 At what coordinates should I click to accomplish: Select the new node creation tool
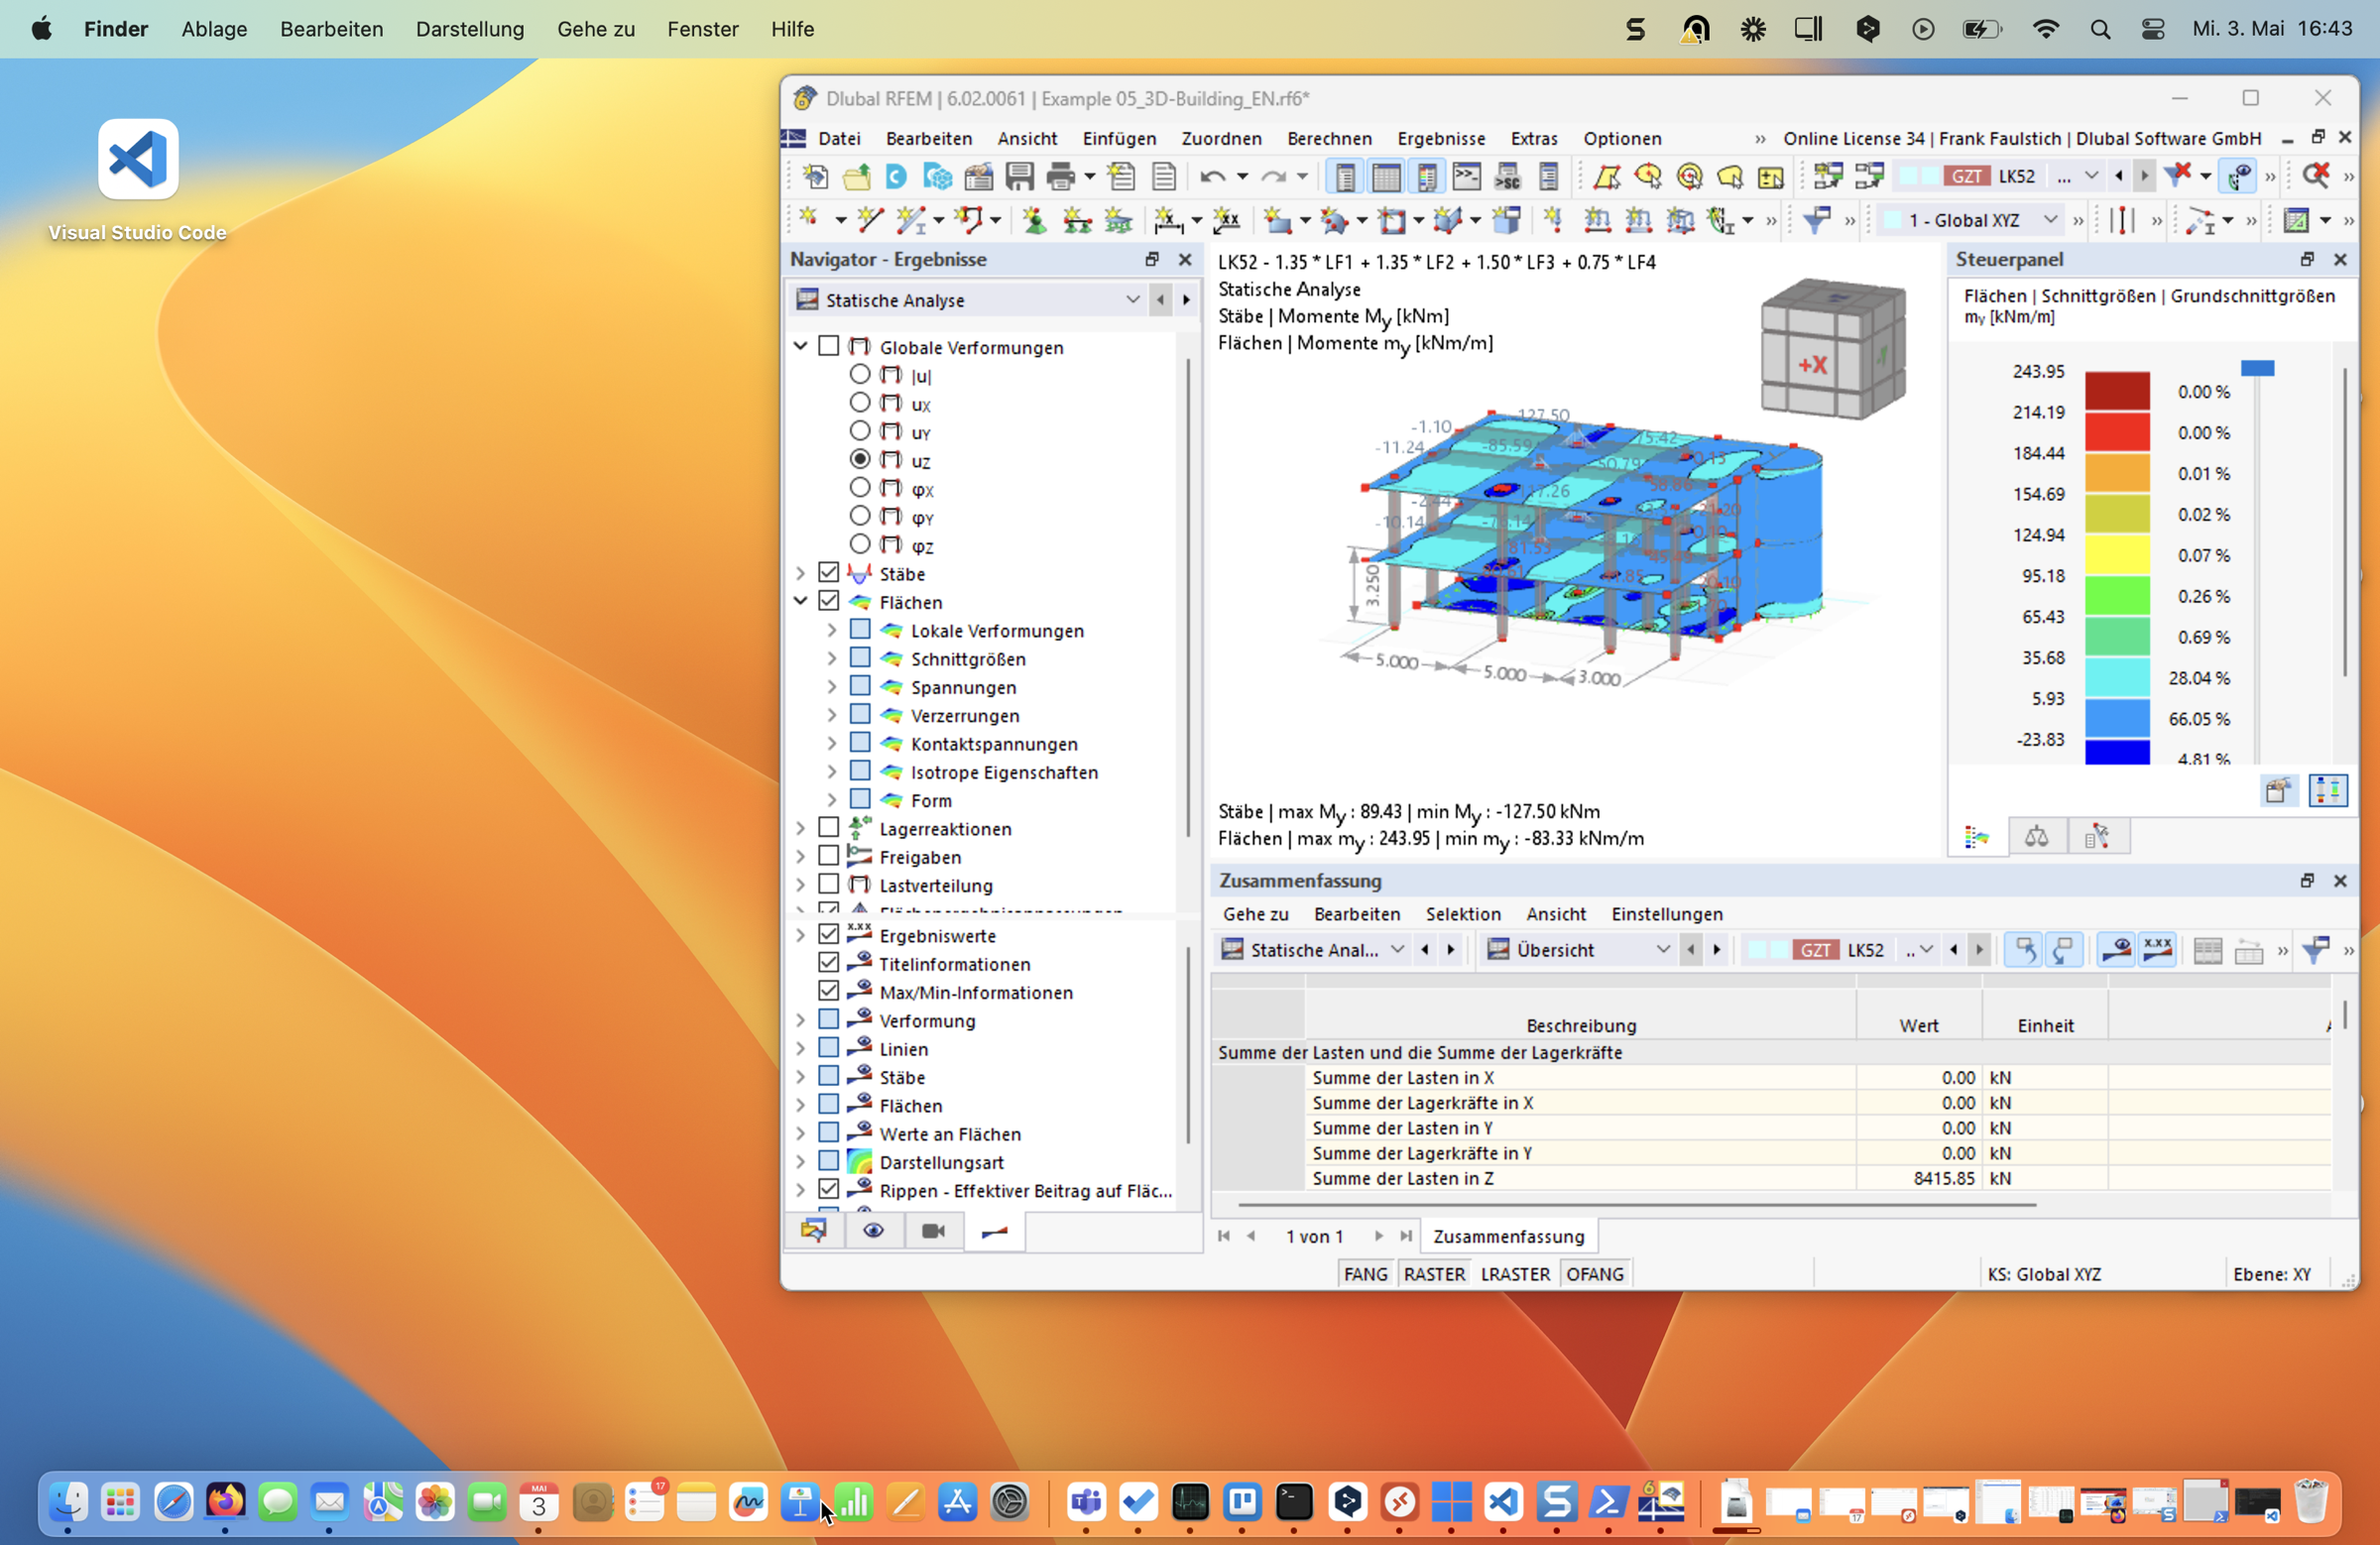pyautogui.click(x=810, y=219)
